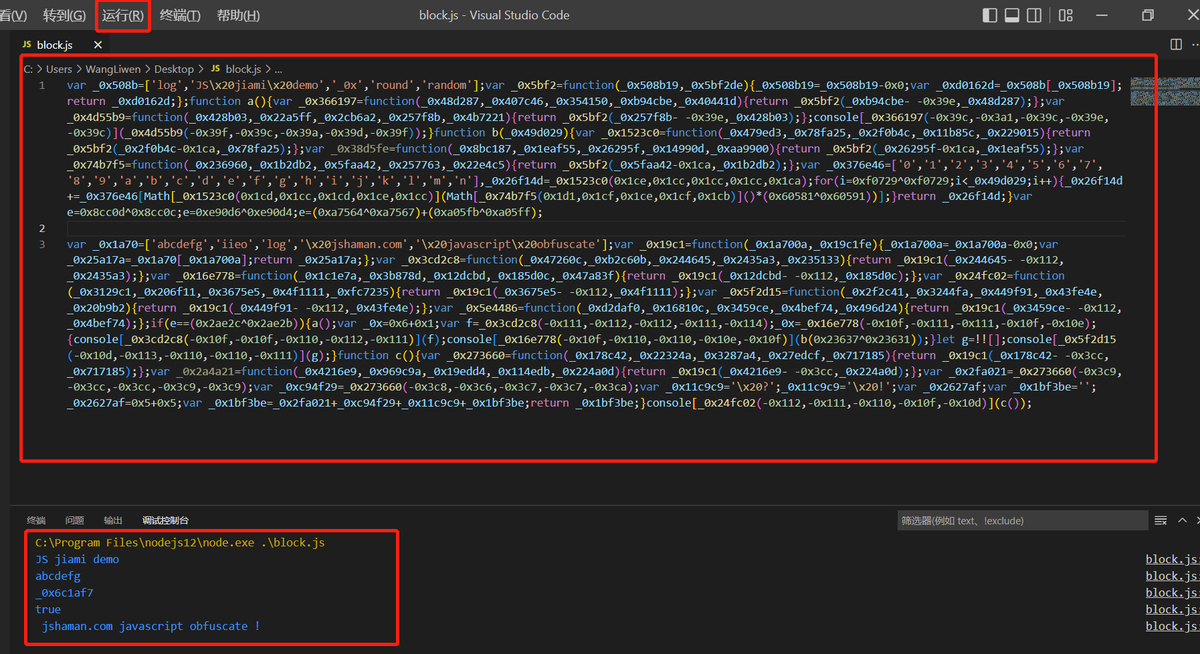Close the block.js editor tab

tap(98, 45)
